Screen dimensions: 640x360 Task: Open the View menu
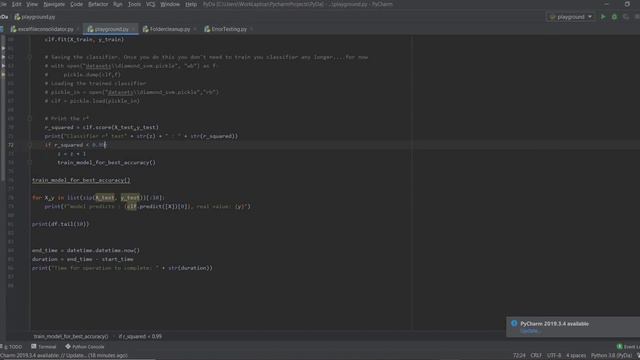(x=32, y=4)
